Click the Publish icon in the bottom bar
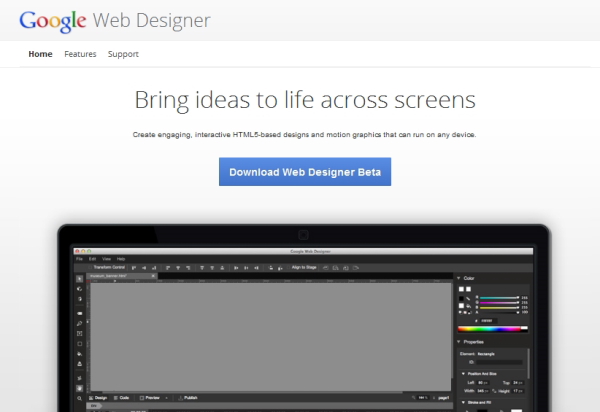 183,397
